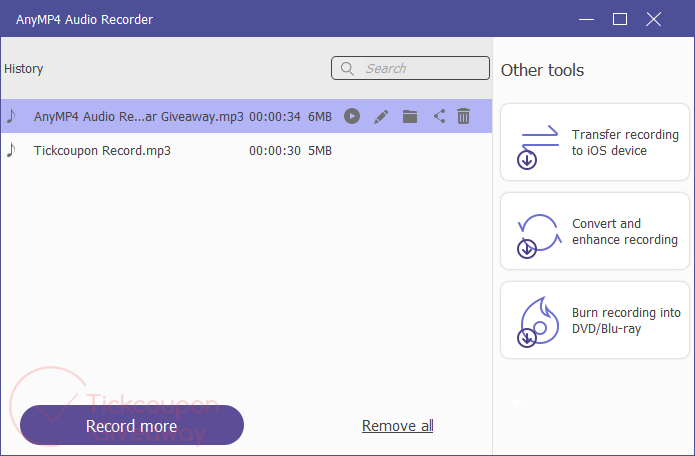
Task: Click the flame disc burn icon
Action: point(538,322)
